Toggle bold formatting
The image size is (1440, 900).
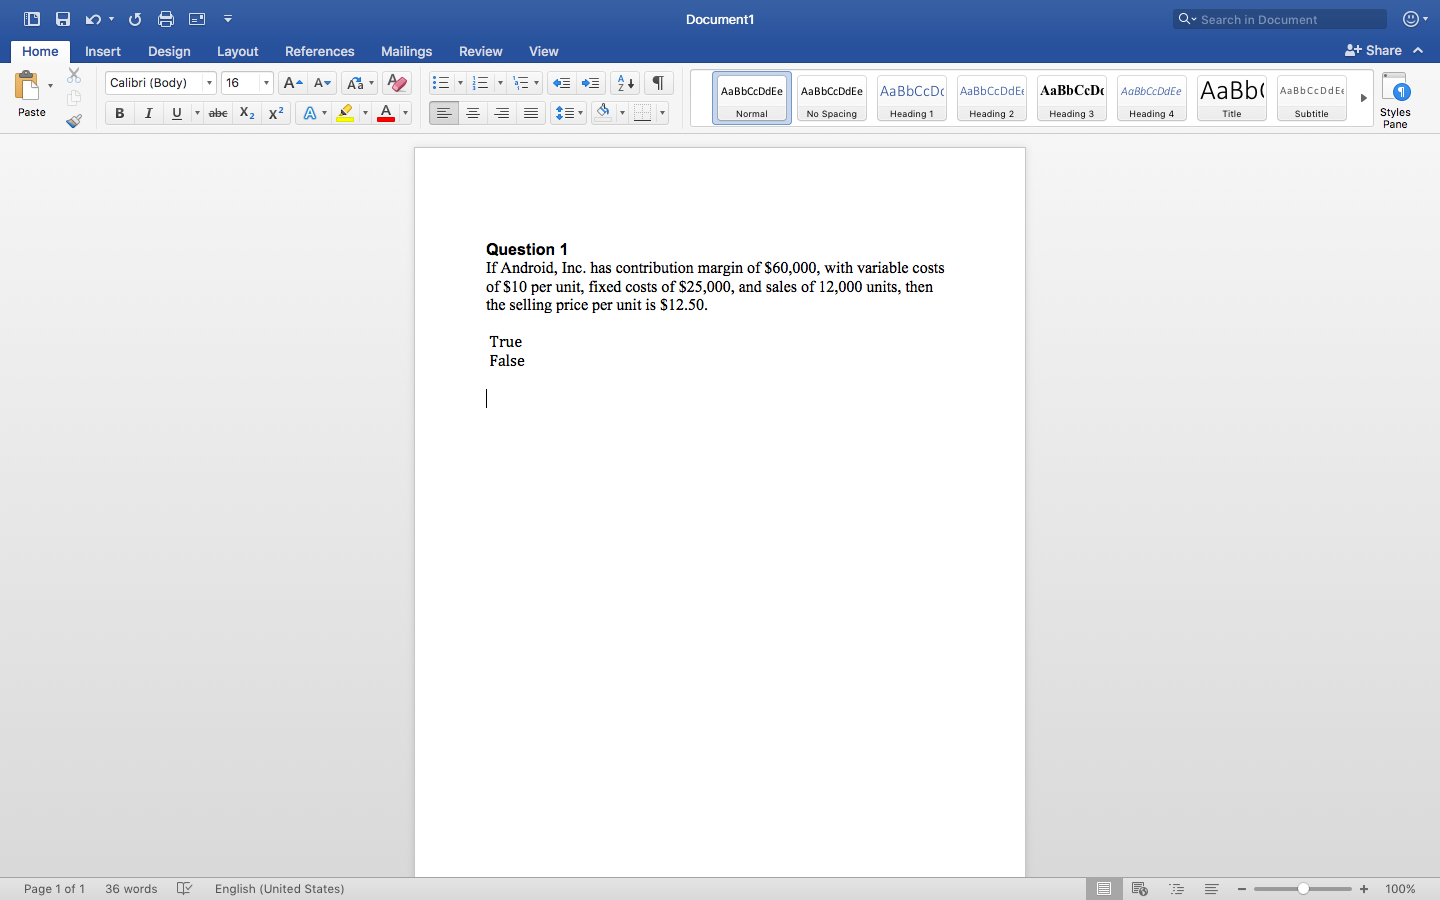point(119,113)
